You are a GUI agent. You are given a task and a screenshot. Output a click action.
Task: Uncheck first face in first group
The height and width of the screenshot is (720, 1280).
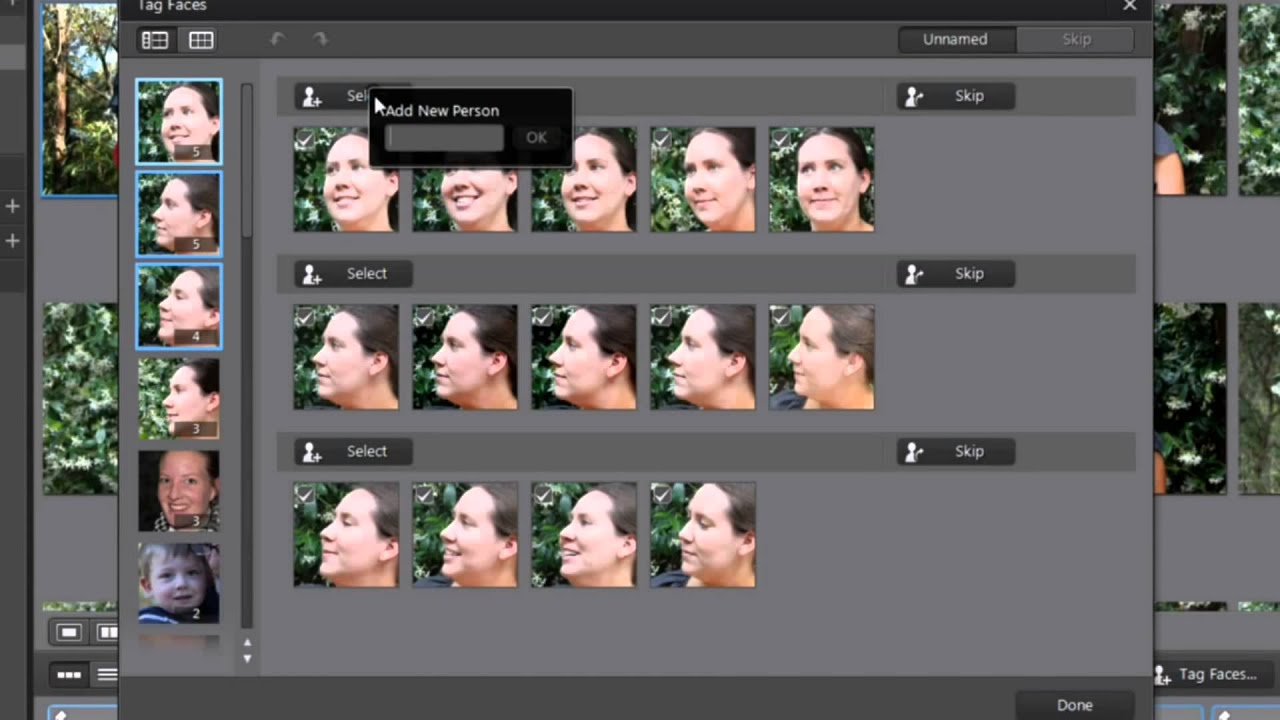coord(304,139)
